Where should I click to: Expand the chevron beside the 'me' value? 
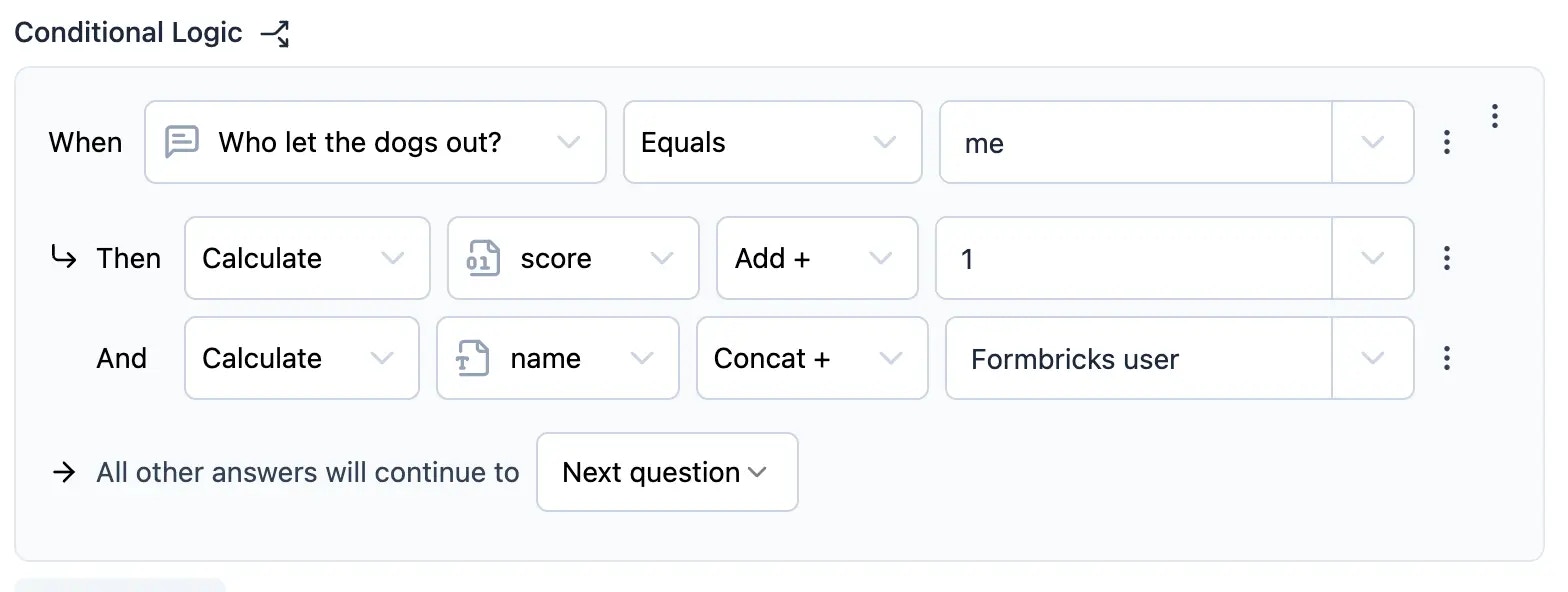click(1372, 142)
